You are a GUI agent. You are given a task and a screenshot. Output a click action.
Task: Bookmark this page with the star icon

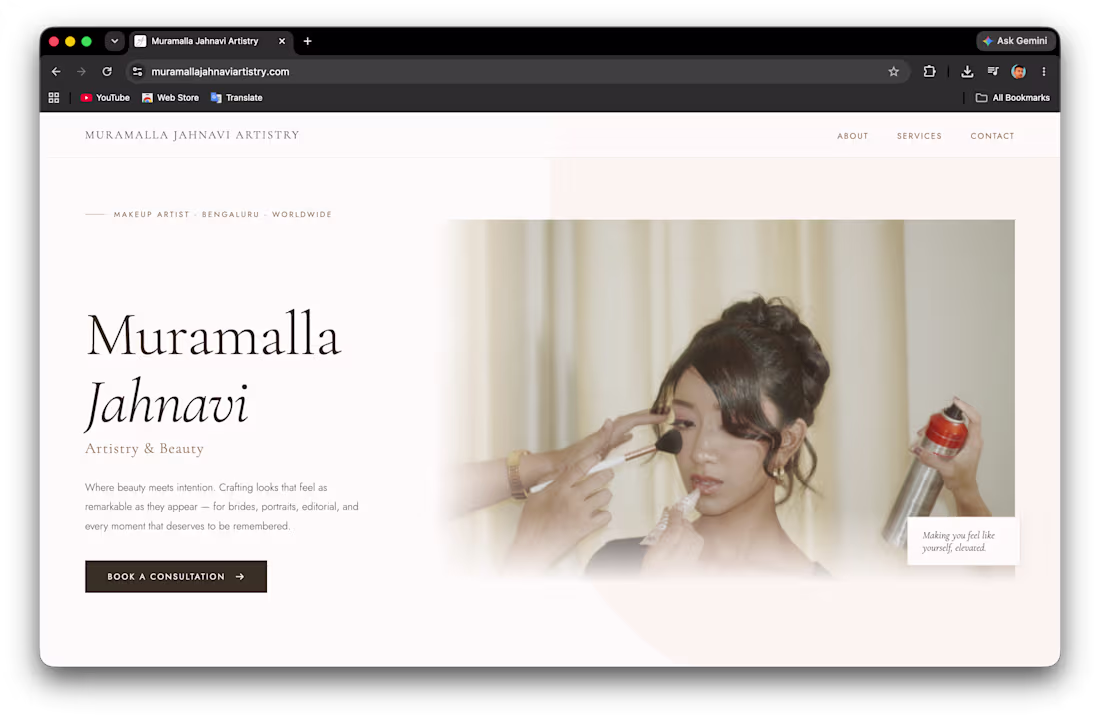click(893, 72)
